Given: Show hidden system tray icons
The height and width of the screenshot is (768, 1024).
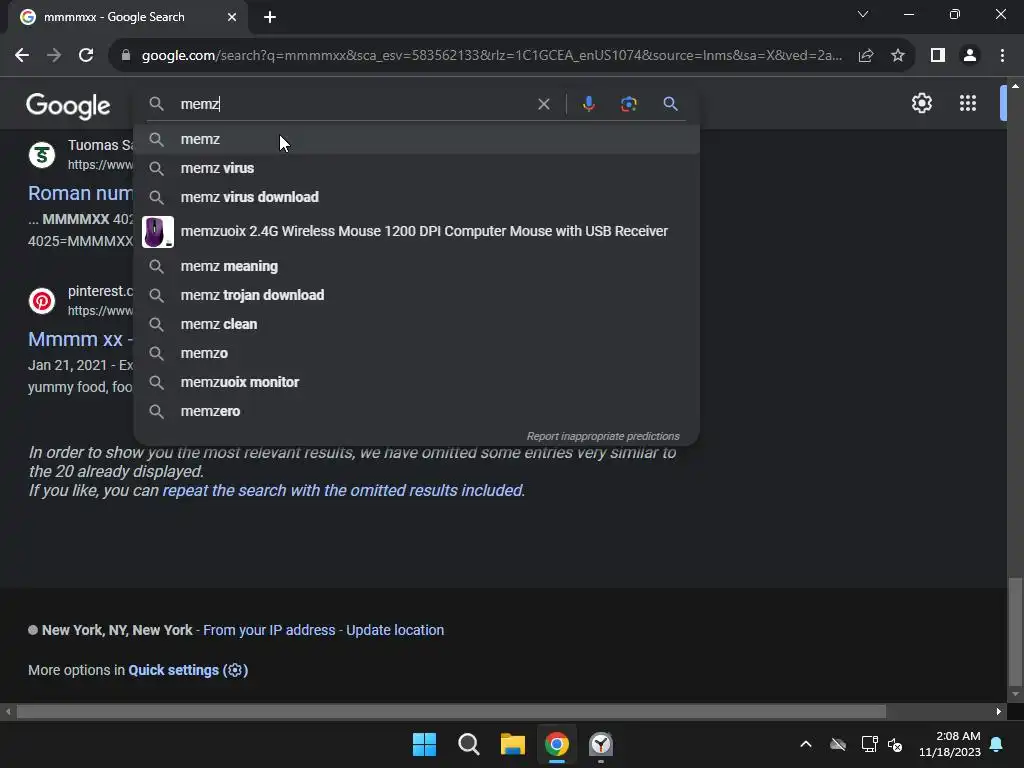Looking at the screenshot, I should pos(806,744).
